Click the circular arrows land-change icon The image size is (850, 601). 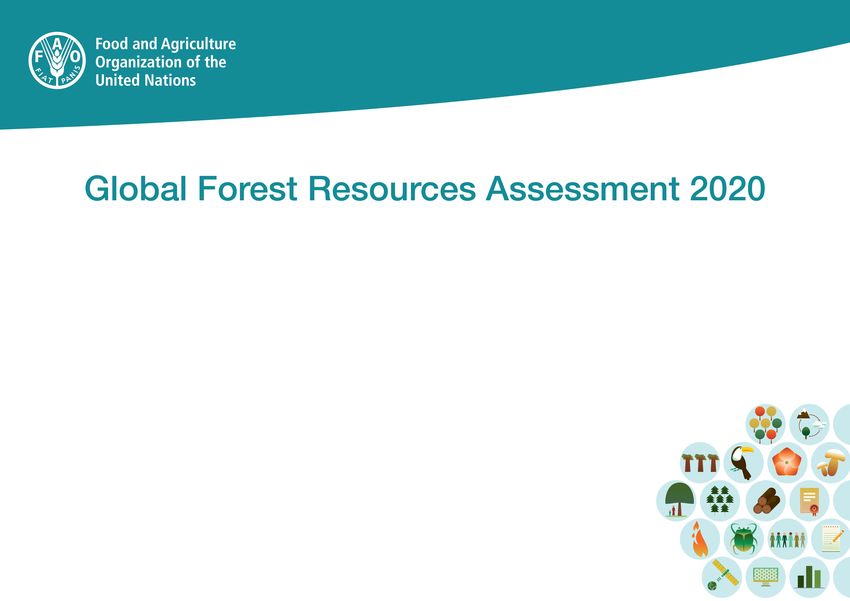pyautogui.click(x=809, y=424)
